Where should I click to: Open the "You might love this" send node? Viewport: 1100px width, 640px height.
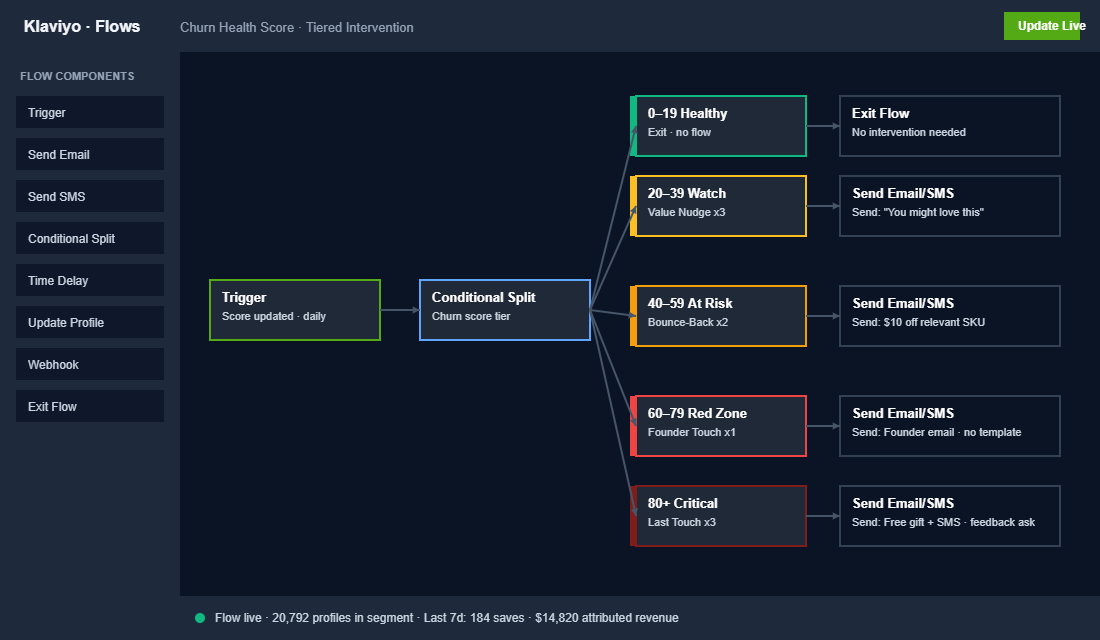point(950,206)
